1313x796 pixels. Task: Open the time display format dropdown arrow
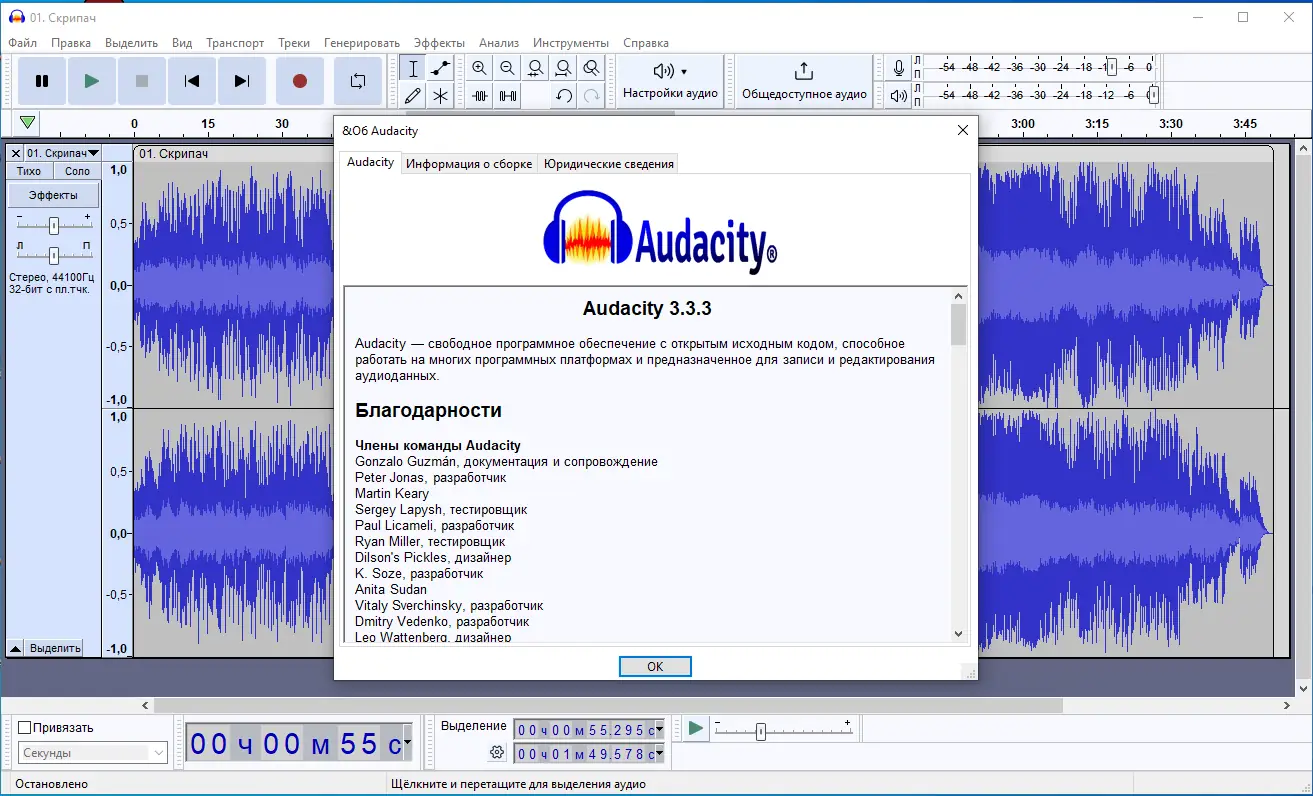point(407,743)
